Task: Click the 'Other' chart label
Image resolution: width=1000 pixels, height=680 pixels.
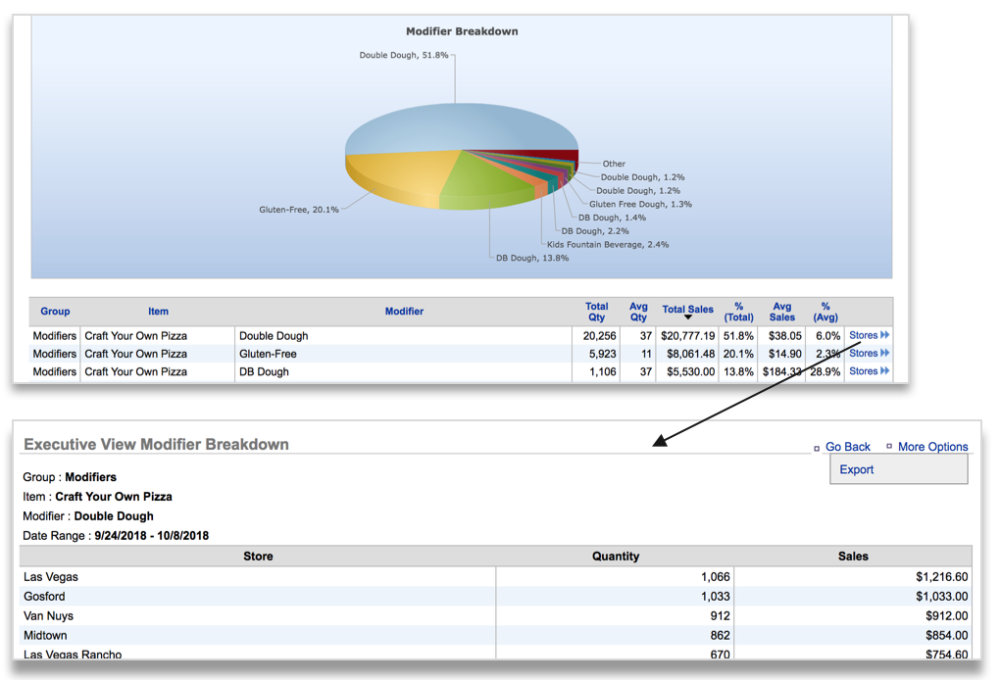Action: pyautogui.click(x=614, y=163)
